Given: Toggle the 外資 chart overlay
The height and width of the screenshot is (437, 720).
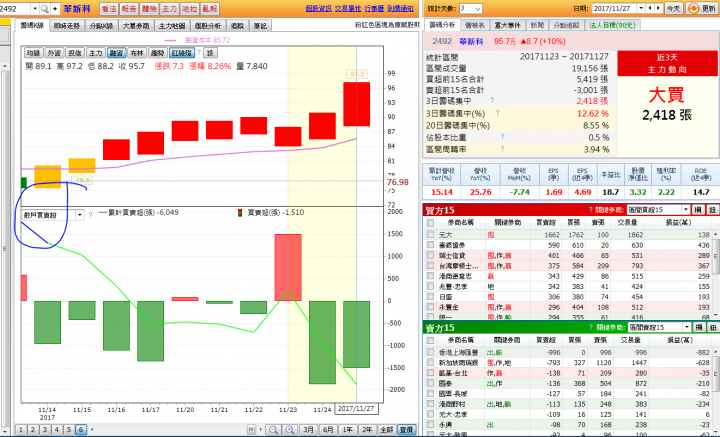Looking at the screenshot, I should tap(54, 53).
